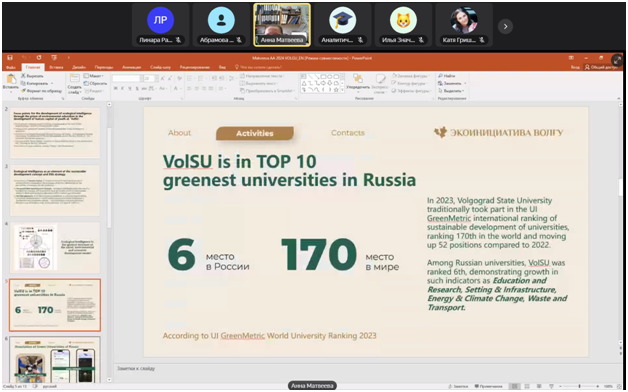The height and width of the screenshot is (392, 628).
Task: Open the font name combo box
Action: click(127, 78)
